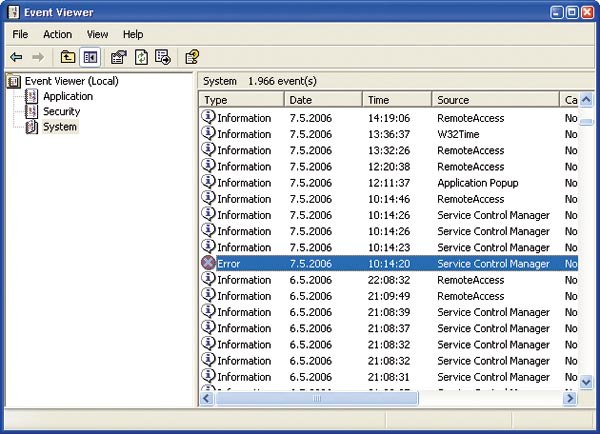Click the horizontal scrollbar right arrow

(569, 398)
